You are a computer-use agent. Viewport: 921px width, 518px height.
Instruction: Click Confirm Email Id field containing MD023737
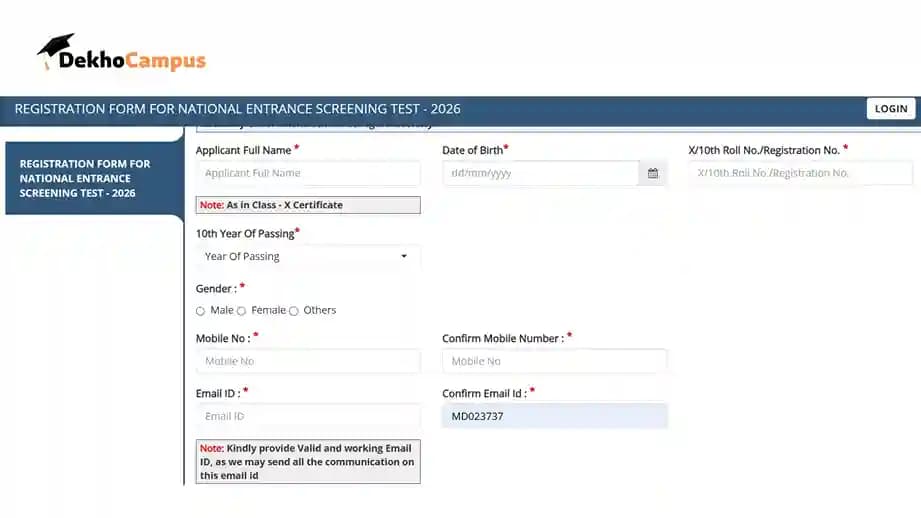point(554,416)
